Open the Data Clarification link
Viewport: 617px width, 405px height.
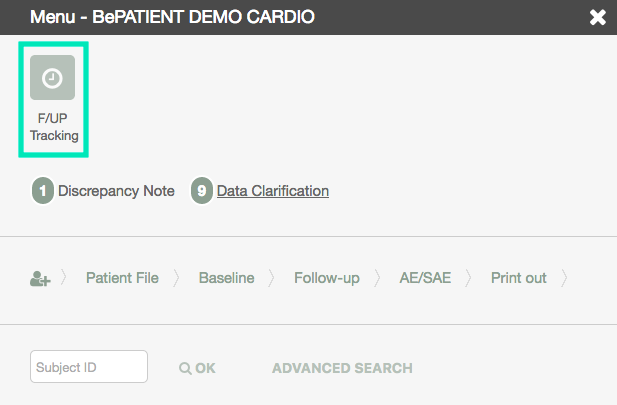pos(273,191)
